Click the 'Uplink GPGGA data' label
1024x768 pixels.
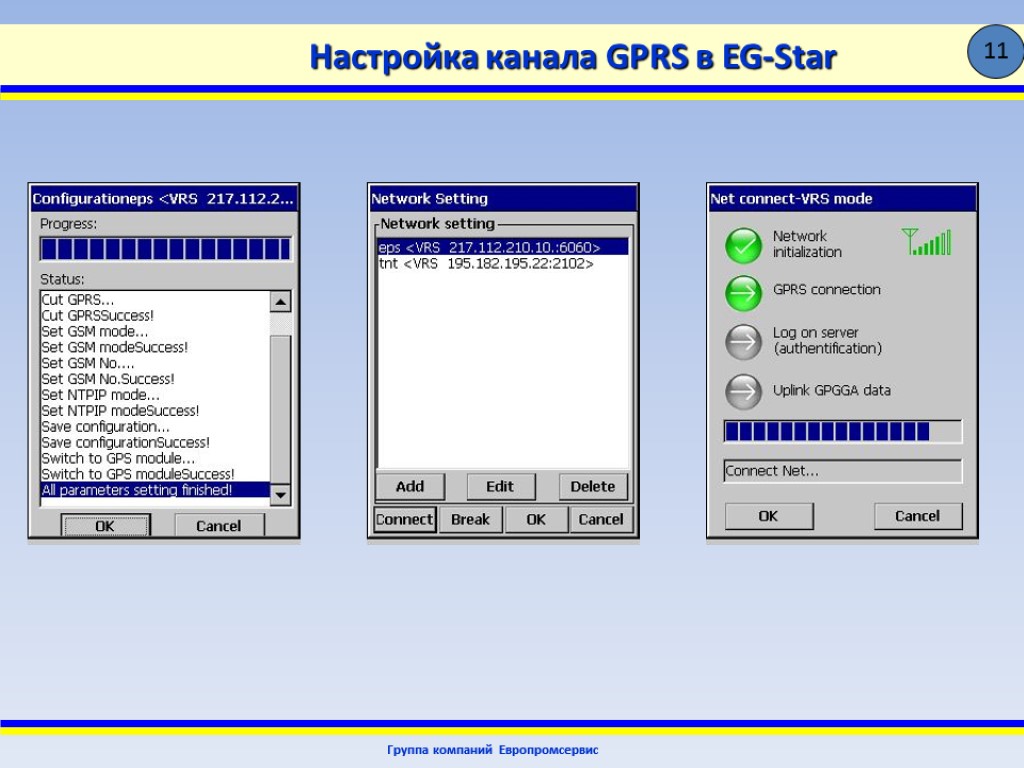[x=831, y=390]
